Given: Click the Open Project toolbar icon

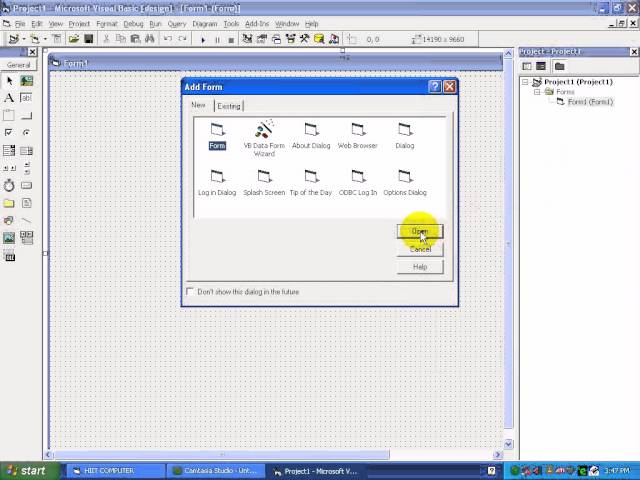Looking at the screenshot, I should click(74, 39).
